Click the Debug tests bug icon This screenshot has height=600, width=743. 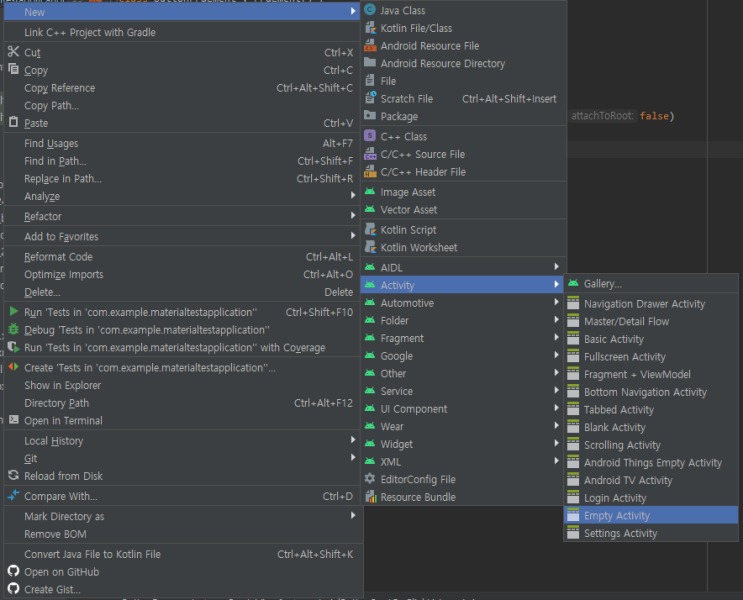[14, 330]
